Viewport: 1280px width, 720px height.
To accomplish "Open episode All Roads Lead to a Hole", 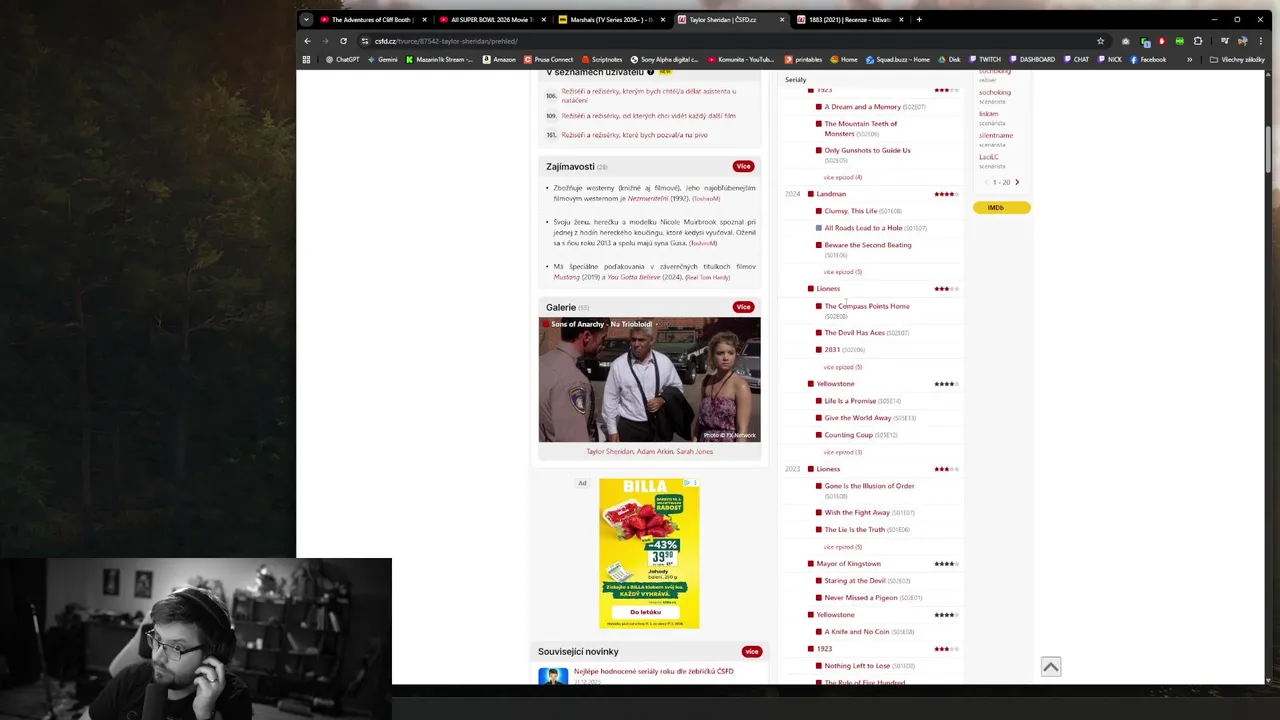I will point(863,228).
